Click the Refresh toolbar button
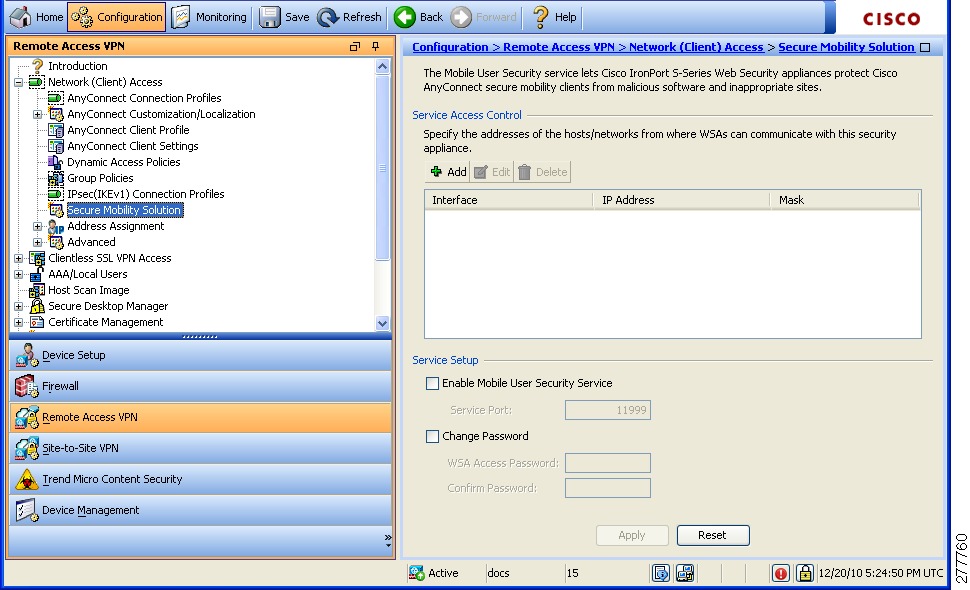The height and width of the screenshot is (590, 970). tap(350, 17)
